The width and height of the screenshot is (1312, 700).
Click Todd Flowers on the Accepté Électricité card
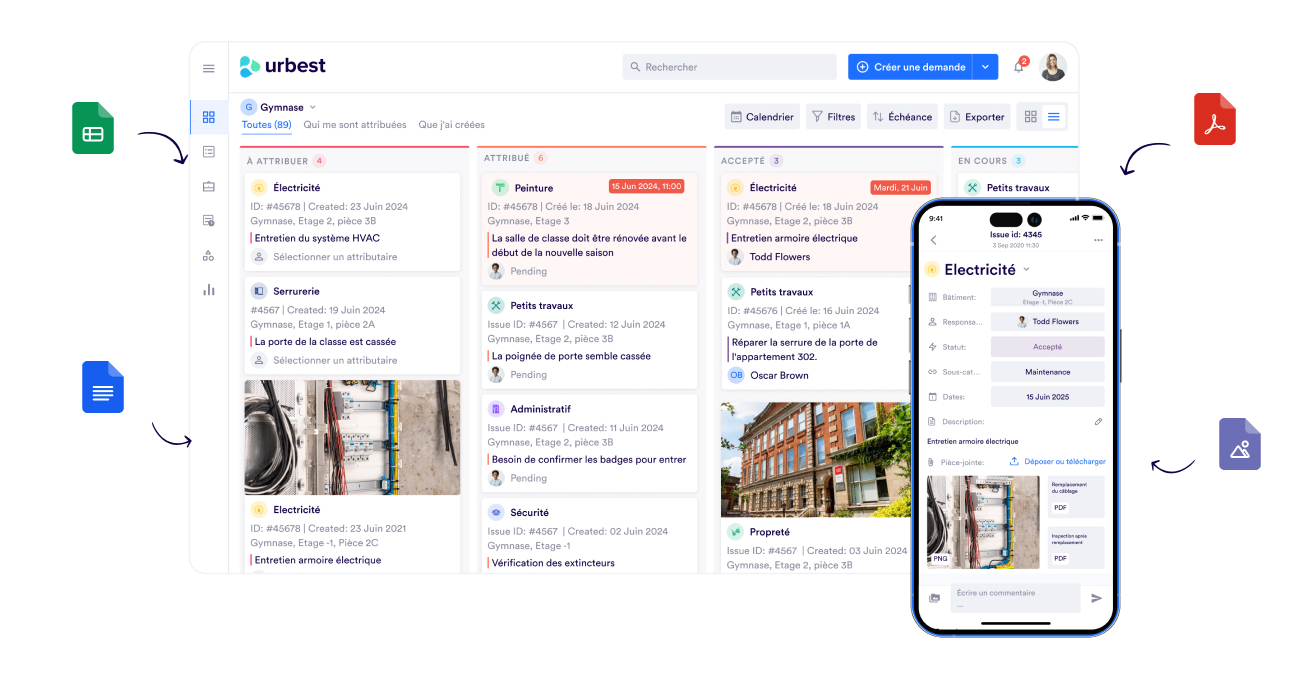coord(780,257)
